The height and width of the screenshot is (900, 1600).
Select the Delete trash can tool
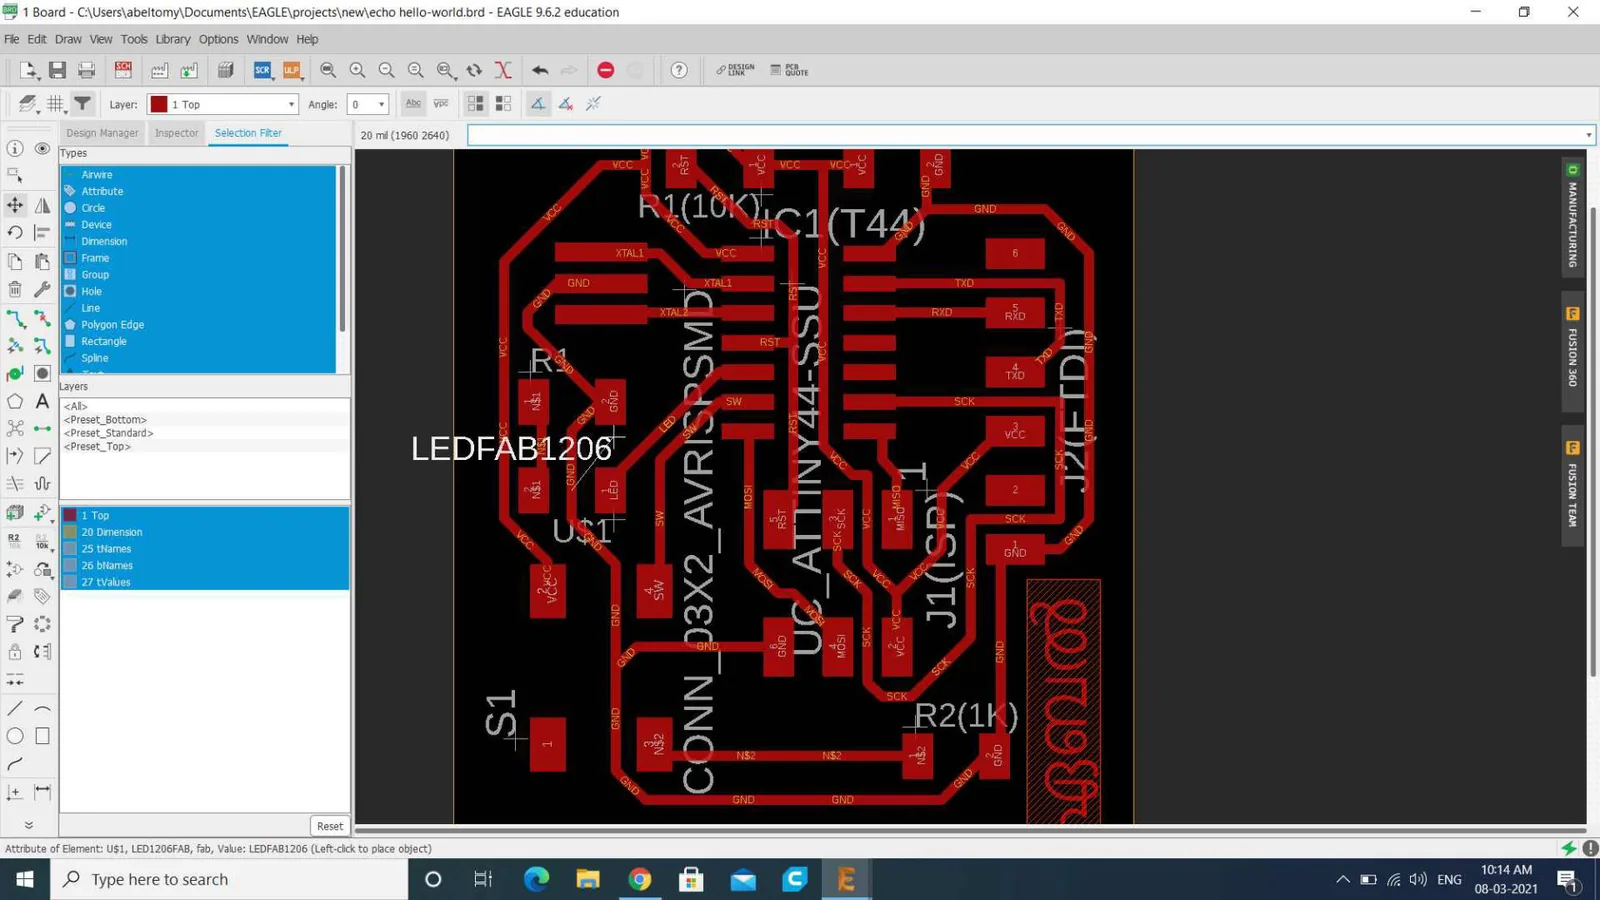click(15, 290)
